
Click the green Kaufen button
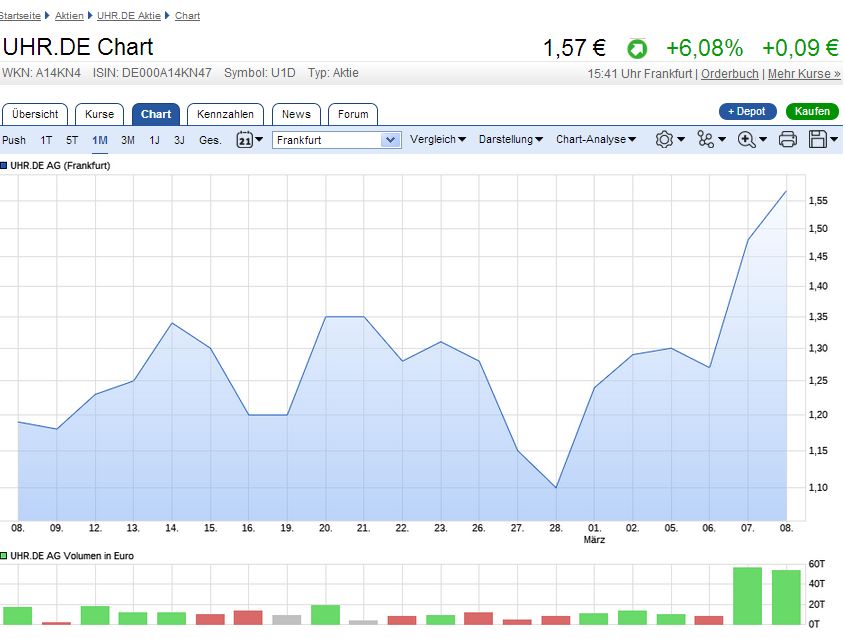pyautogui.click(x=812, y=112)
